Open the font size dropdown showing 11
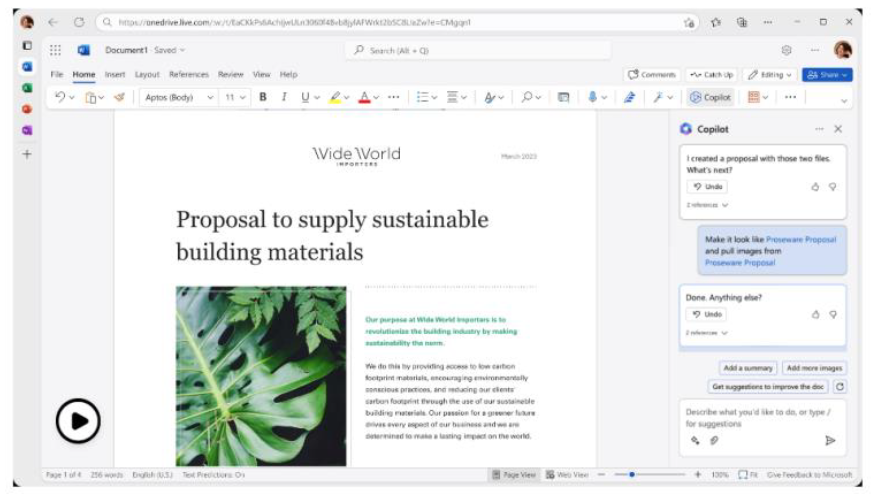This screenshot has width=875, height=504. [x=234, y=97]
